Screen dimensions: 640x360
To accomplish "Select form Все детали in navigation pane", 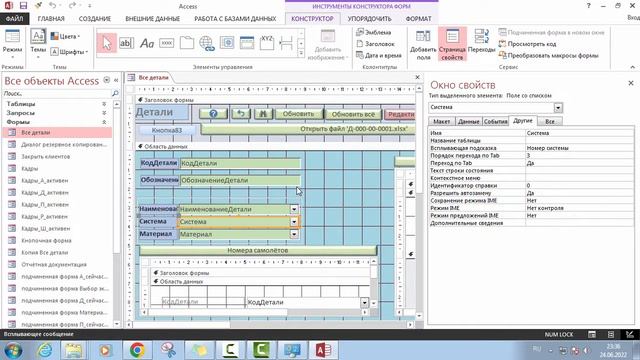I will click(57, 132).
